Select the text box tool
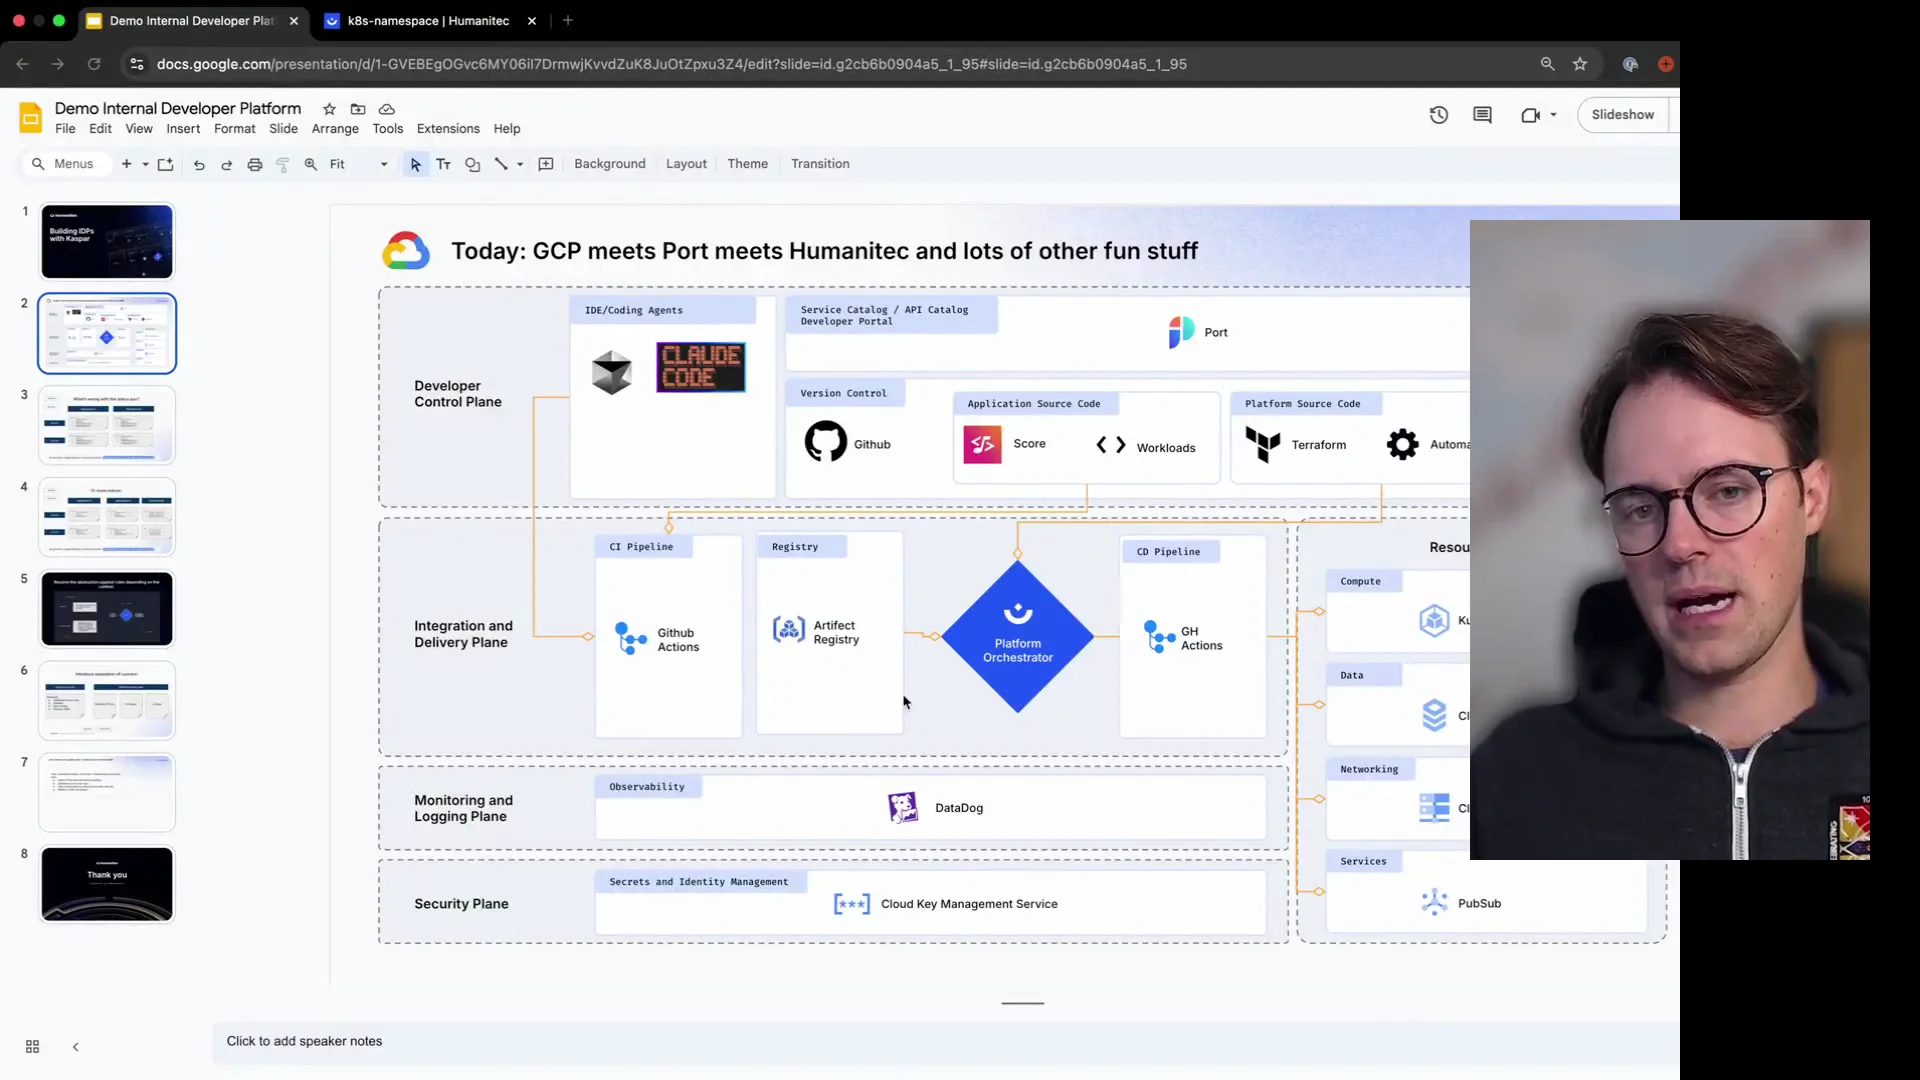This screenshot has width=1920, height=1080. (443, 165)
